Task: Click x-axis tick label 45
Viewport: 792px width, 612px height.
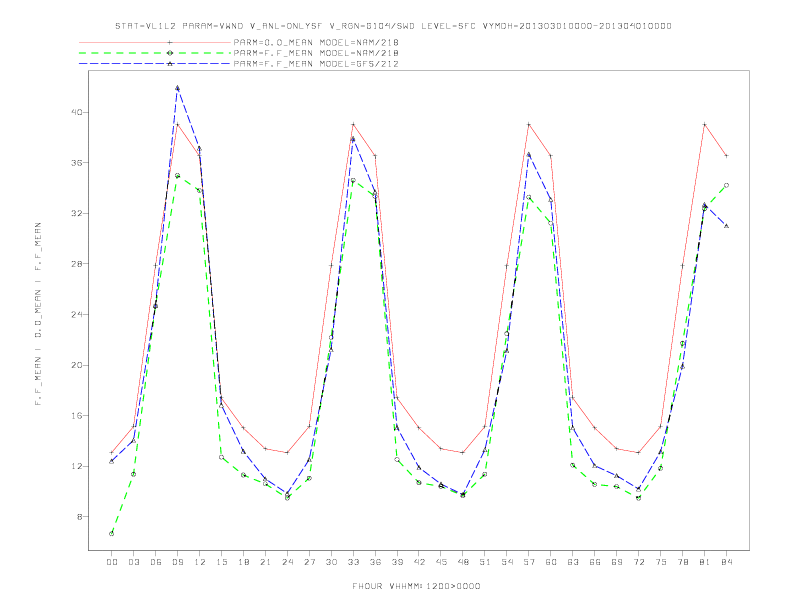Action: pos(441,562)
